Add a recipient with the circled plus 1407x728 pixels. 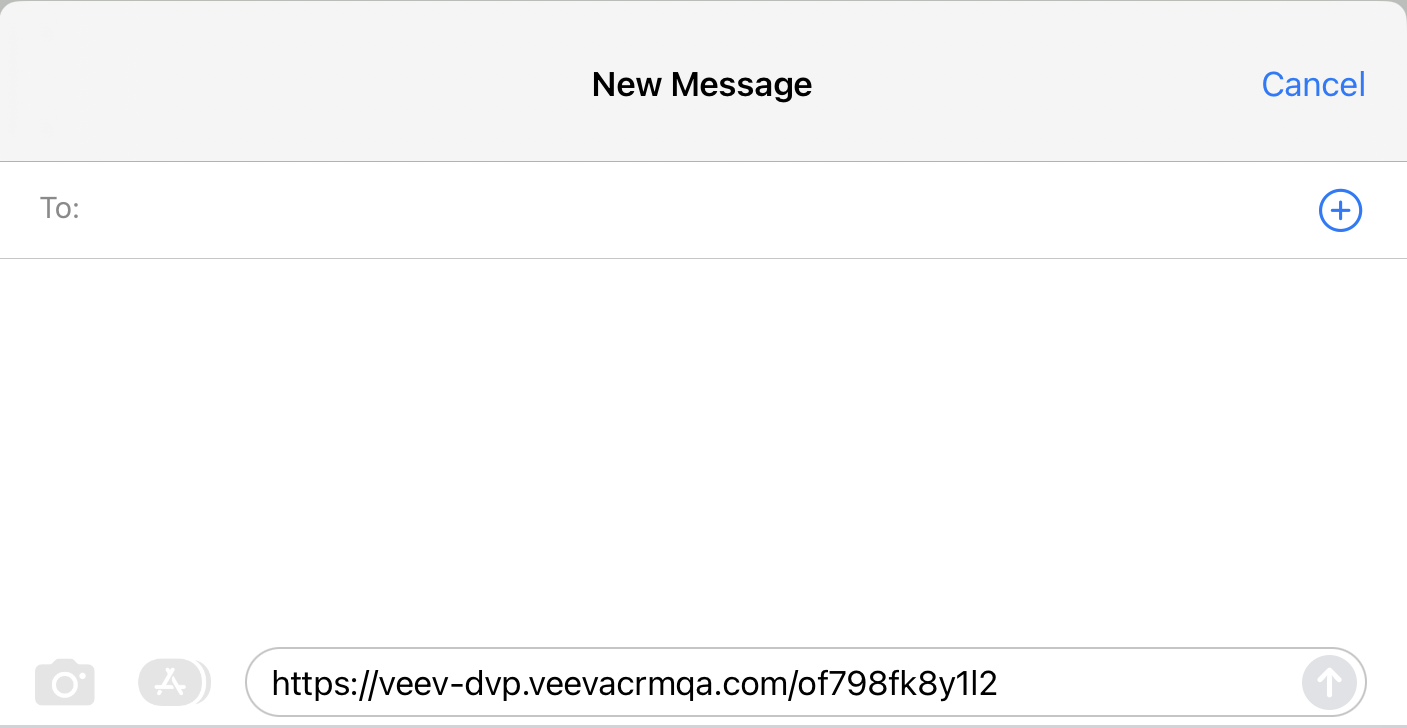pos(1340,211)
